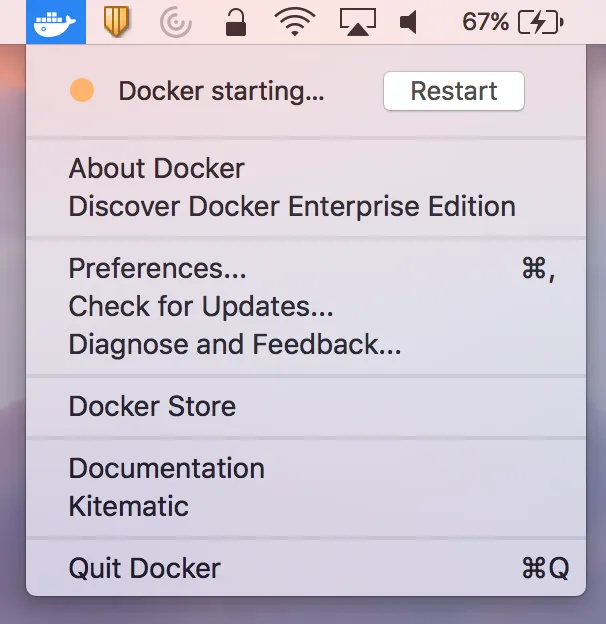The height and width of the screenshot is (624, 606).
Task: Select Quit Docker
Action: coord(306,568)
